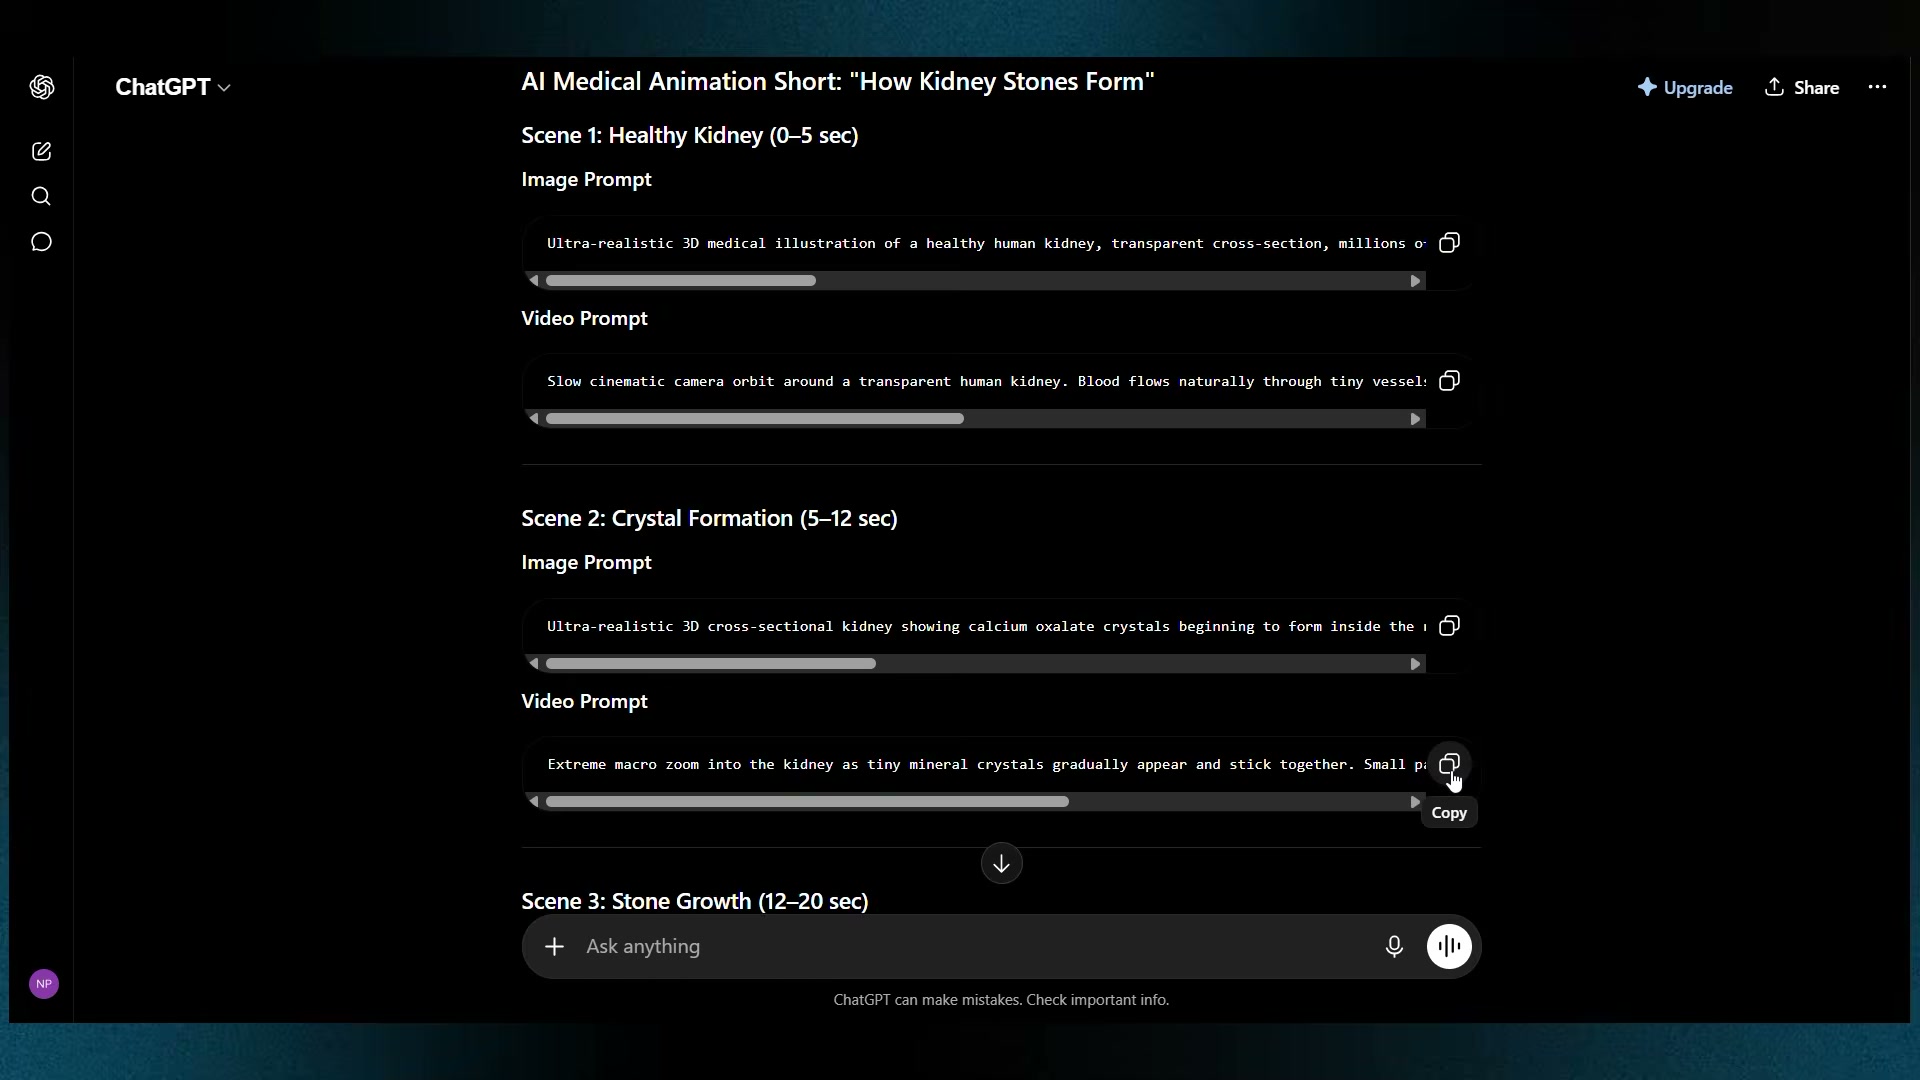
Task: Click the 'Scene 1: Healthy Kidney (0–5 sec)' heading
Action: (690, 135)
